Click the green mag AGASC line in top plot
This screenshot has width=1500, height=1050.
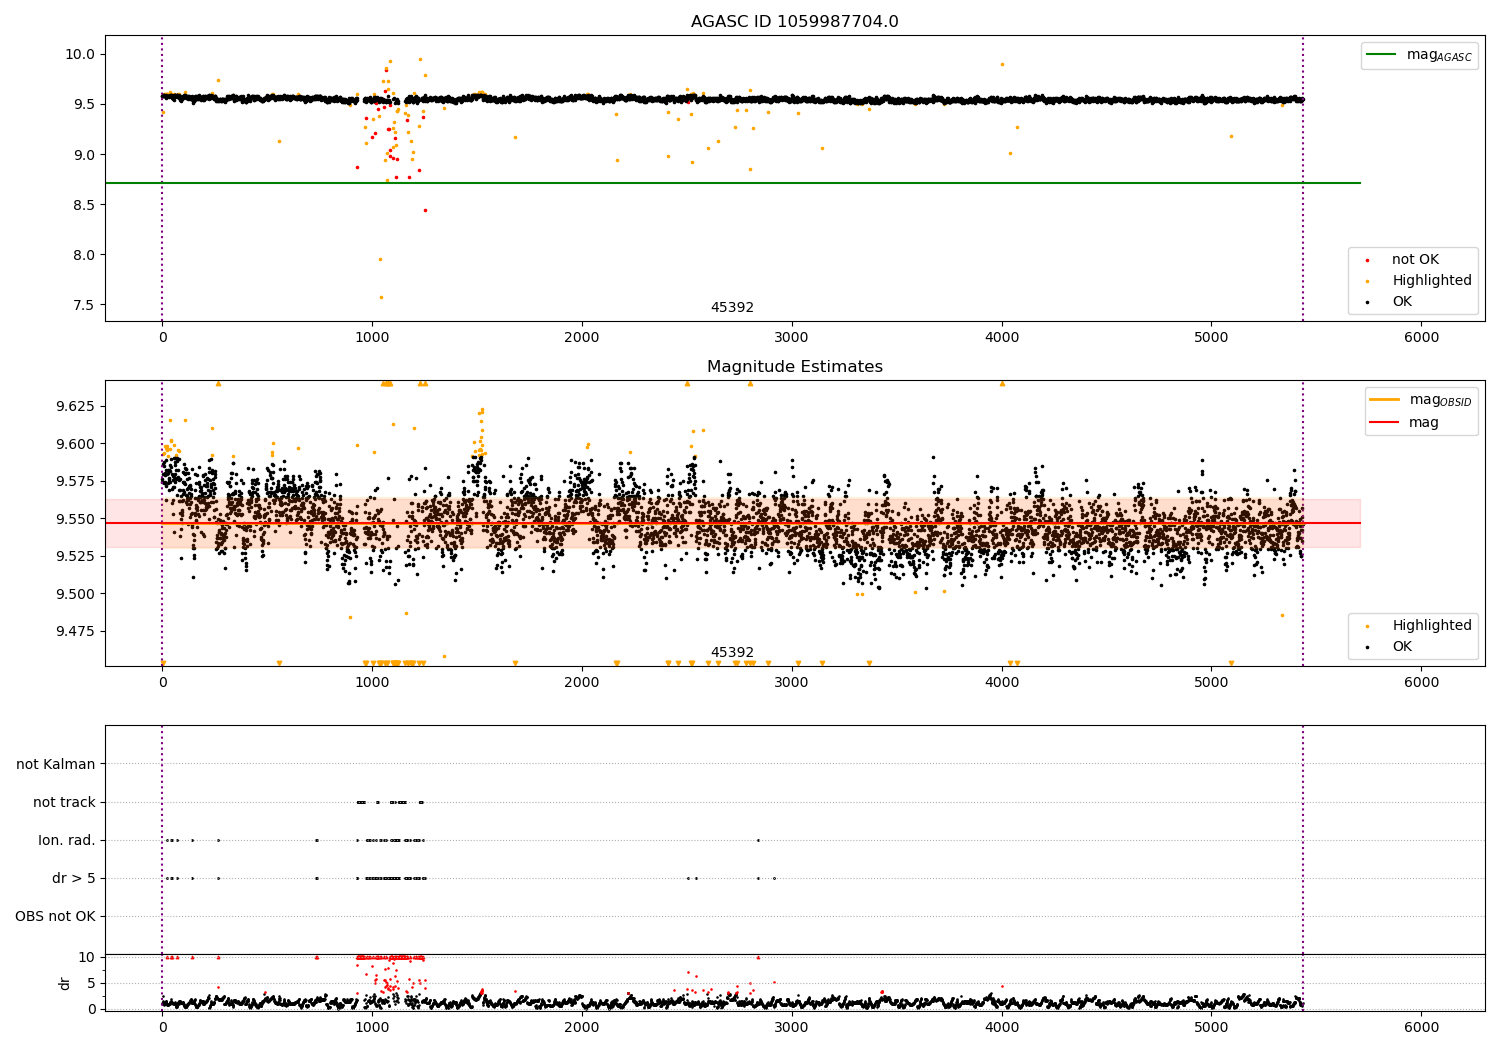click(732, 183)
